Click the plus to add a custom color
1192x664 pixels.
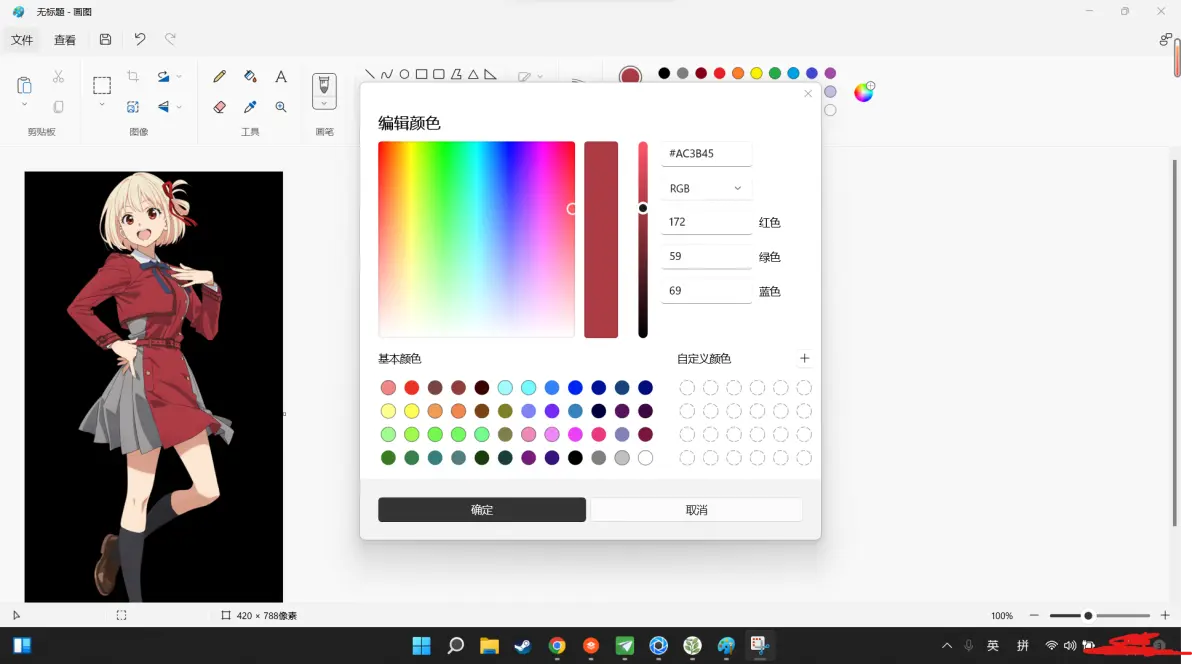[804, 358]
